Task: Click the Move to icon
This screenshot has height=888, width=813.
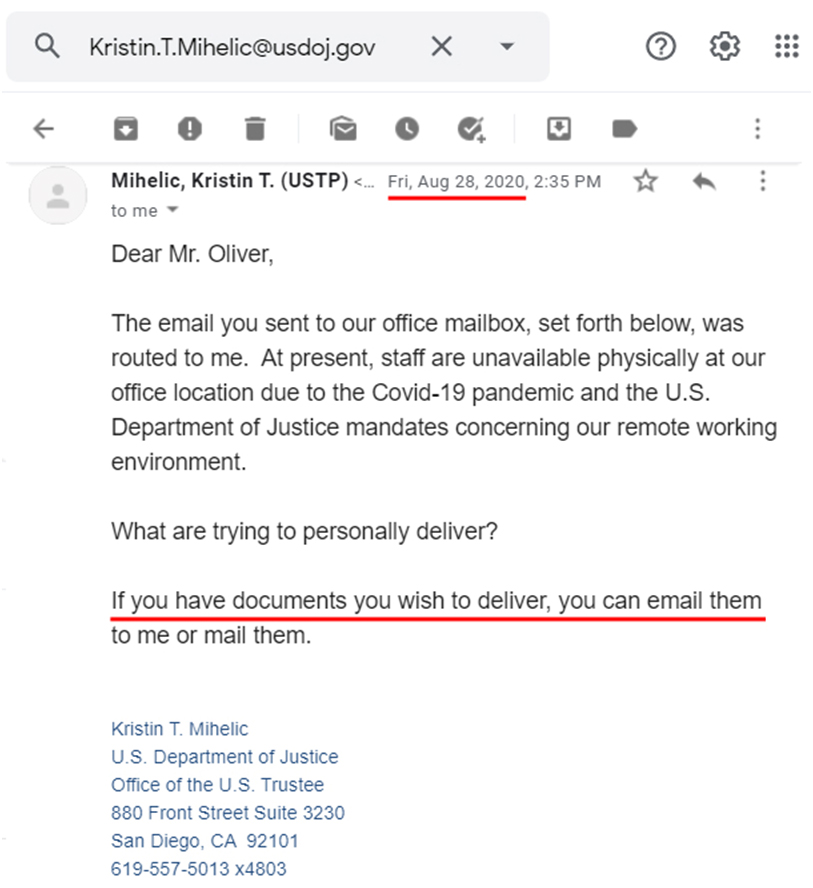Action: (559, 129)
